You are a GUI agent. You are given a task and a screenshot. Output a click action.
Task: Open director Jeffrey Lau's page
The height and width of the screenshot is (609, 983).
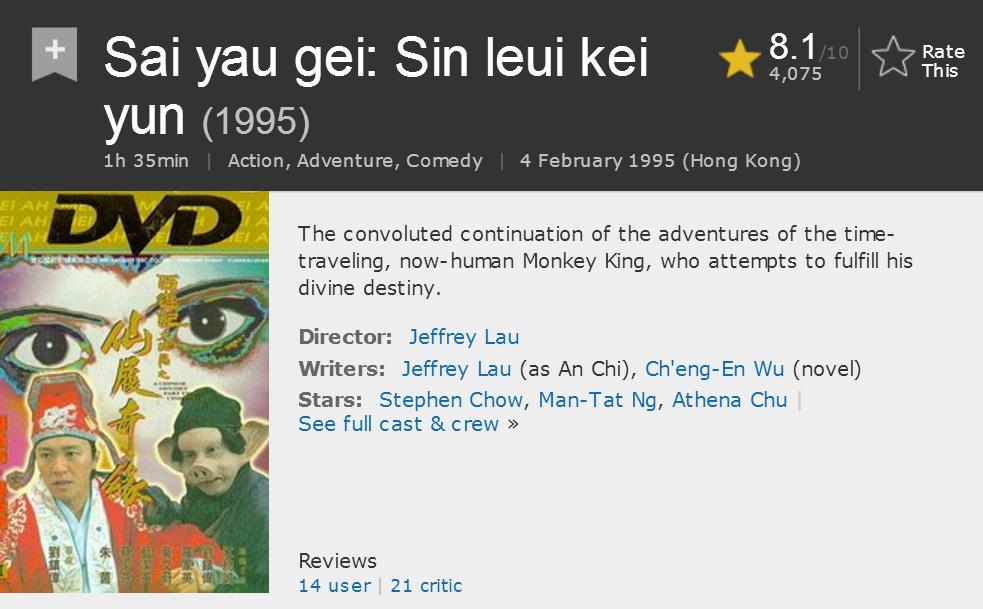[464, 337]
